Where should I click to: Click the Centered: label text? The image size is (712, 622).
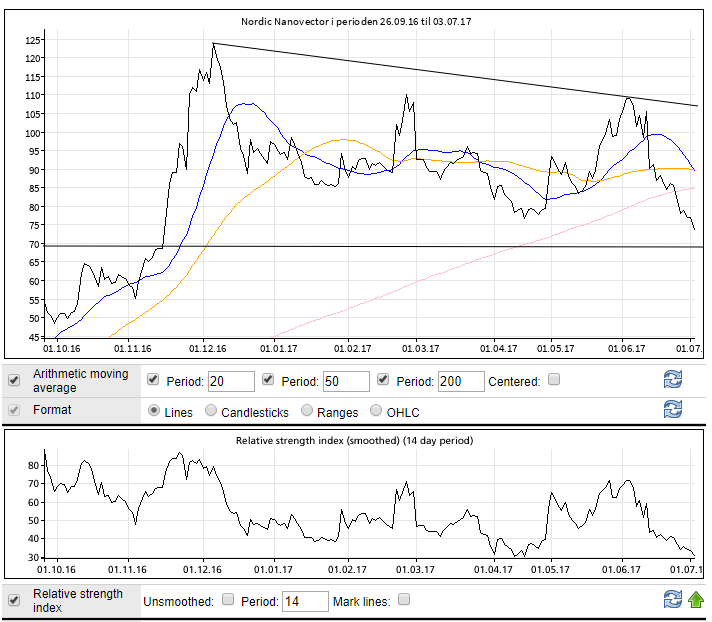click(514, 382)
